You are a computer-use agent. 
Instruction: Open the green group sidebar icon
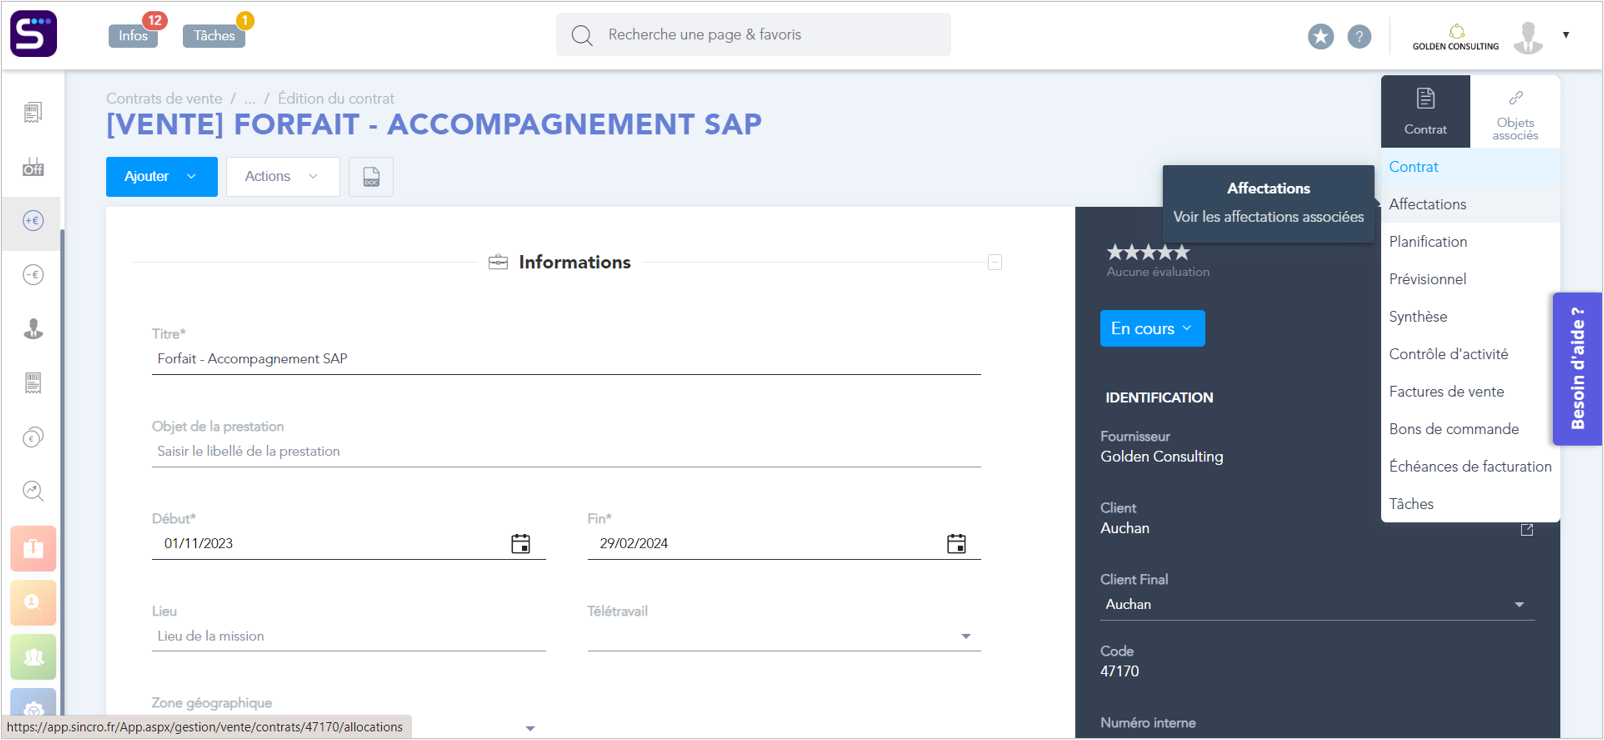point(33,656)
